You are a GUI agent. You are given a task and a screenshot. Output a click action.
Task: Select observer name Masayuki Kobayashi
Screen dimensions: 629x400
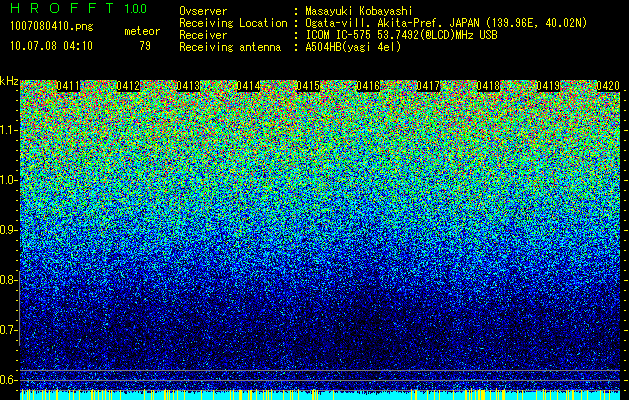click(359, 11)
